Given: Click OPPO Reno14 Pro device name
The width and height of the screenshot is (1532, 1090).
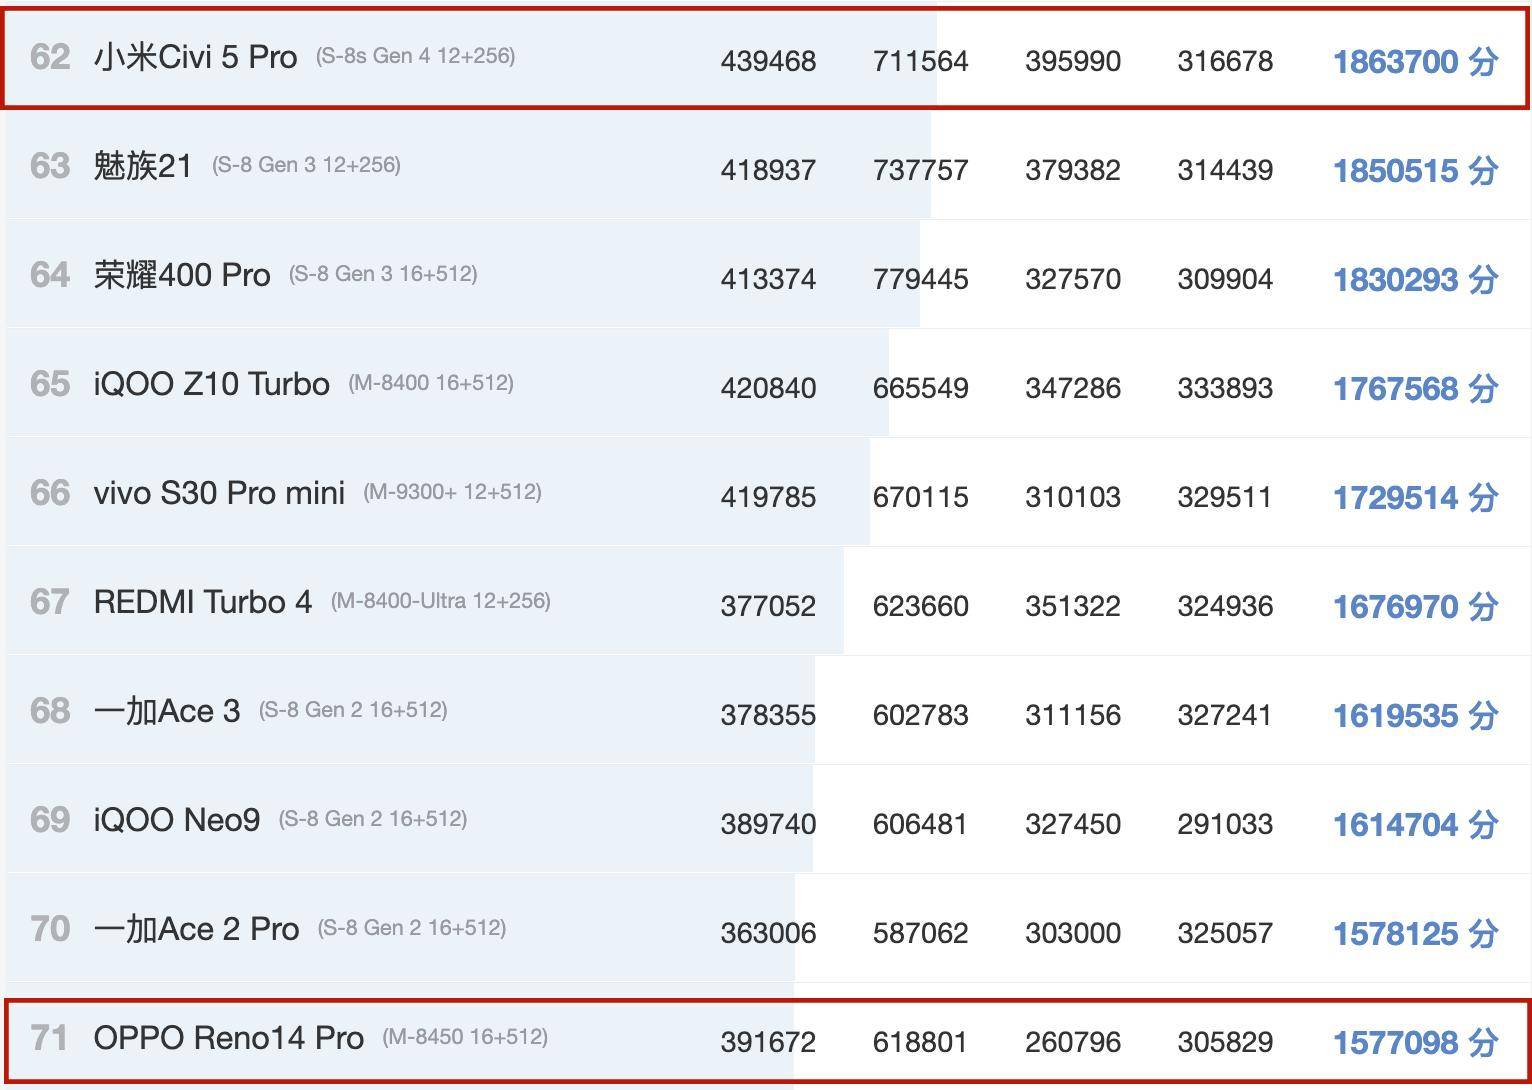Looking at the screenshot, I should (228, 1038).
